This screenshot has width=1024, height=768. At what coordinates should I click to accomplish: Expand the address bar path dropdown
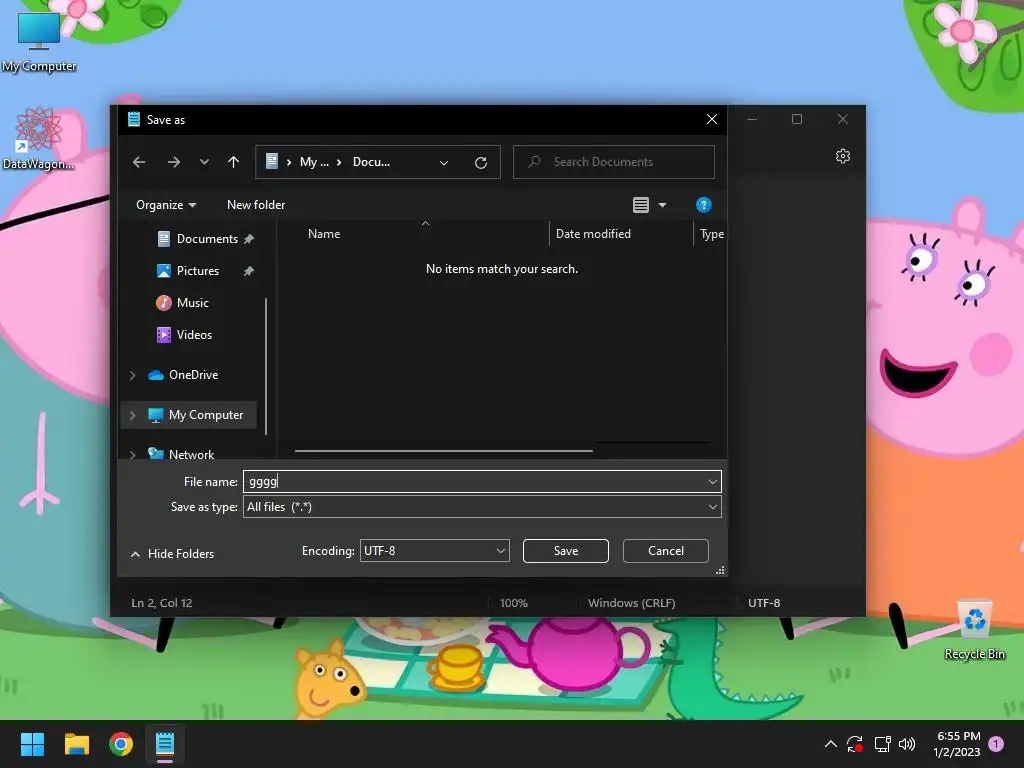coord(444,163)
